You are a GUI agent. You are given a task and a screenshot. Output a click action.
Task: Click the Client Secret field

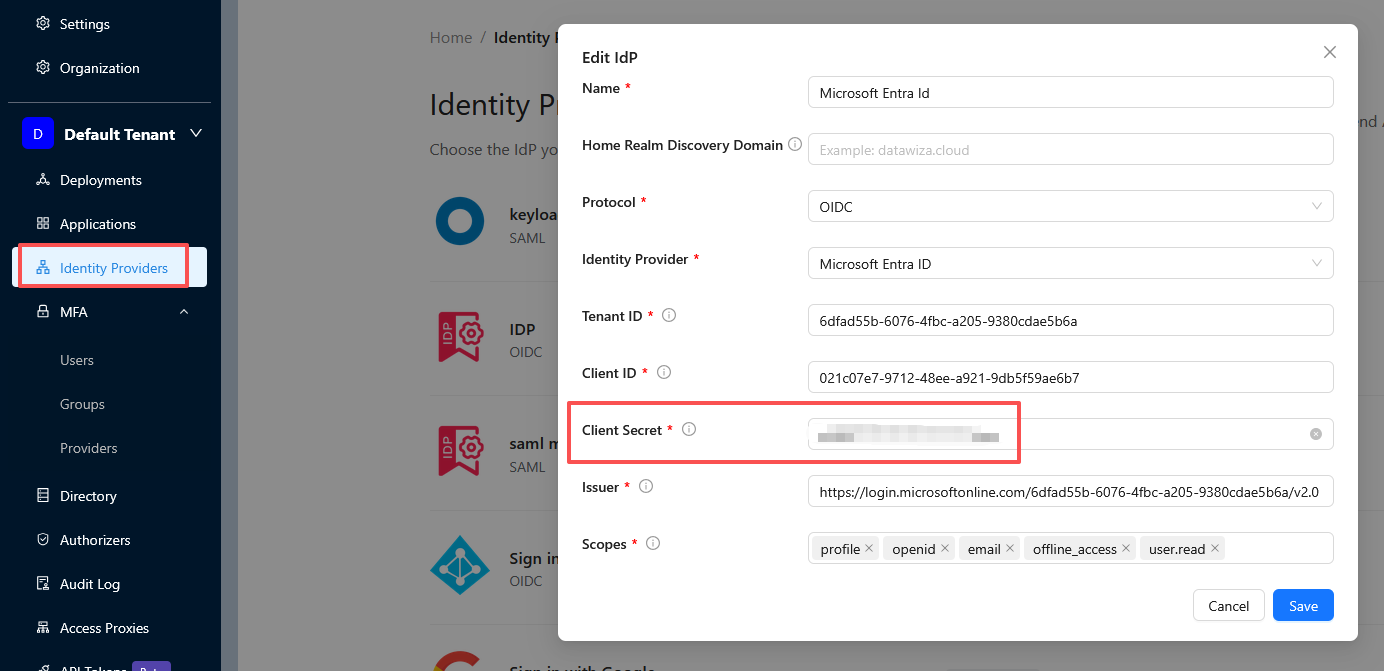point(1071,435)
